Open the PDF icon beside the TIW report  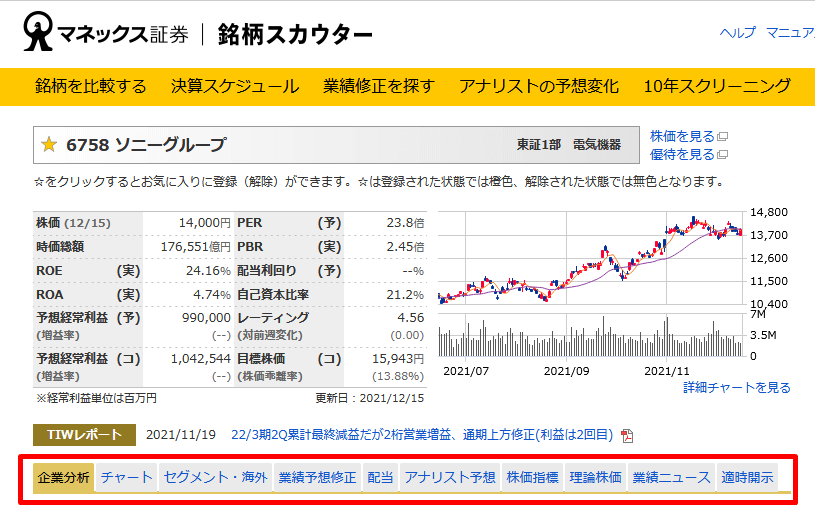point(627,435)
